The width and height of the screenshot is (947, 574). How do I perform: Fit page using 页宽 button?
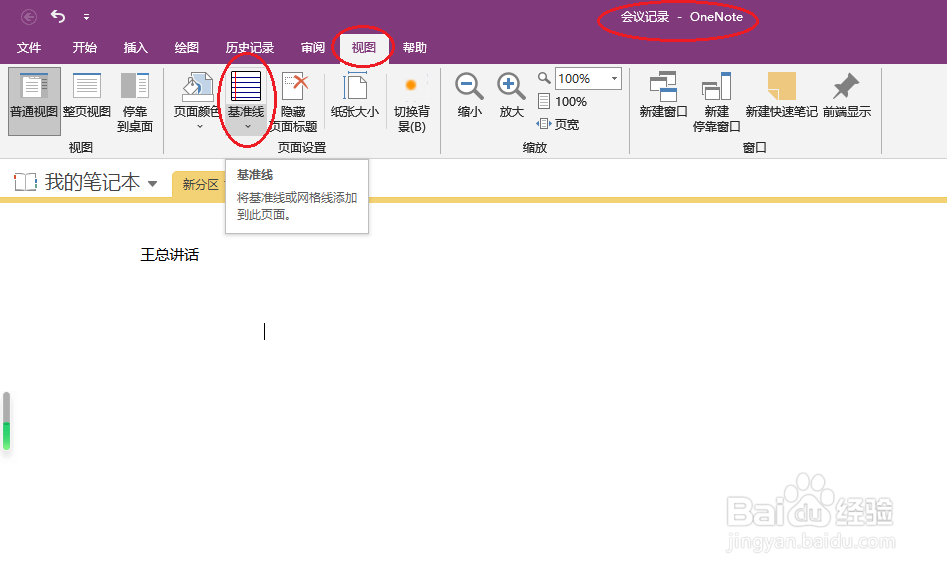coord(558,124)
